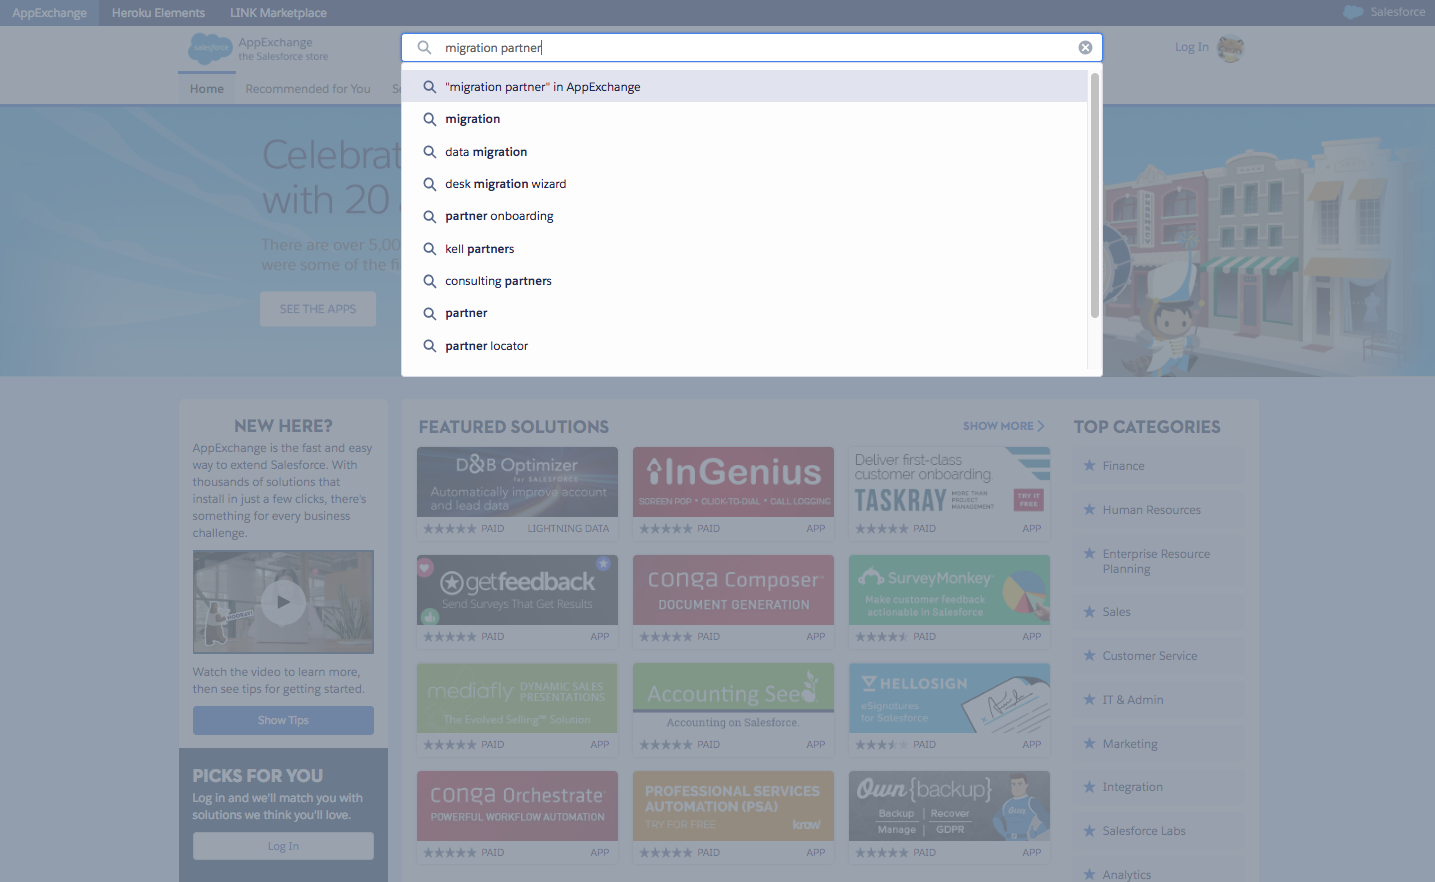Viewport: 1435px width, 882px height.
Task: Open the Analytics category
Action: (x=1127, y=875)
